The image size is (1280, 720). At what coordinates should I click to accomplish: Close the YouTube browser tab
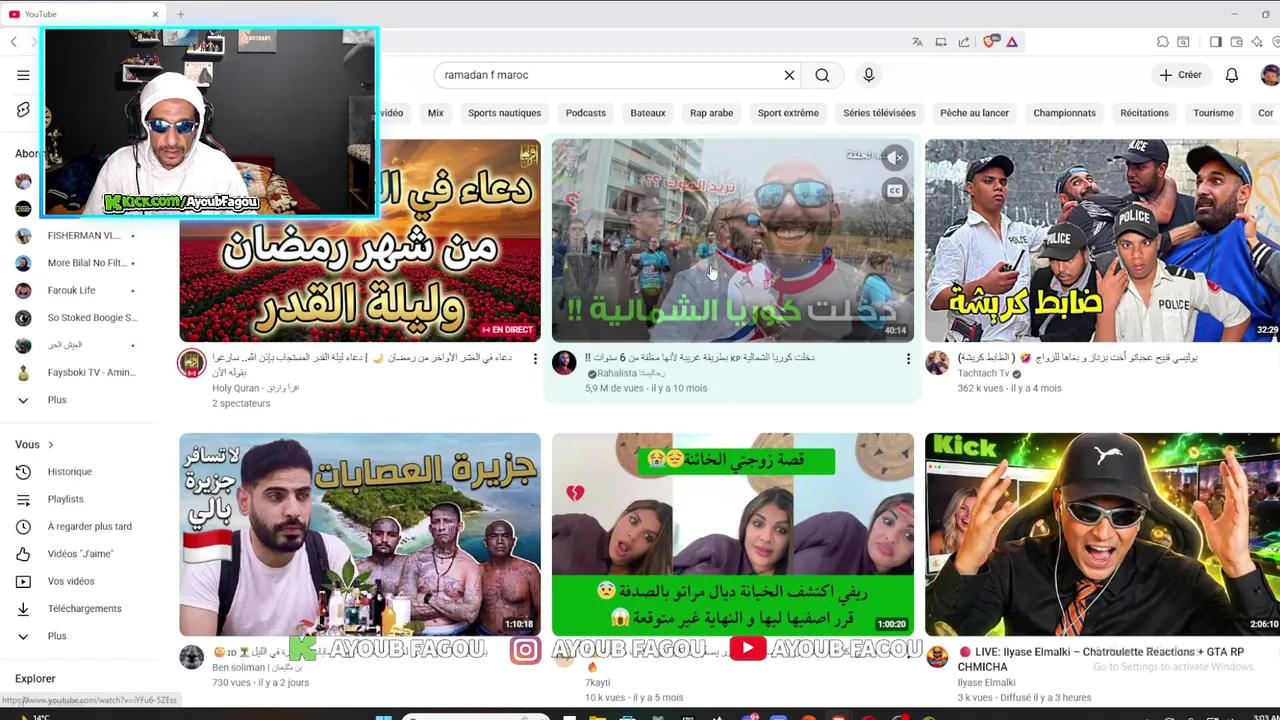pos(155,14)
